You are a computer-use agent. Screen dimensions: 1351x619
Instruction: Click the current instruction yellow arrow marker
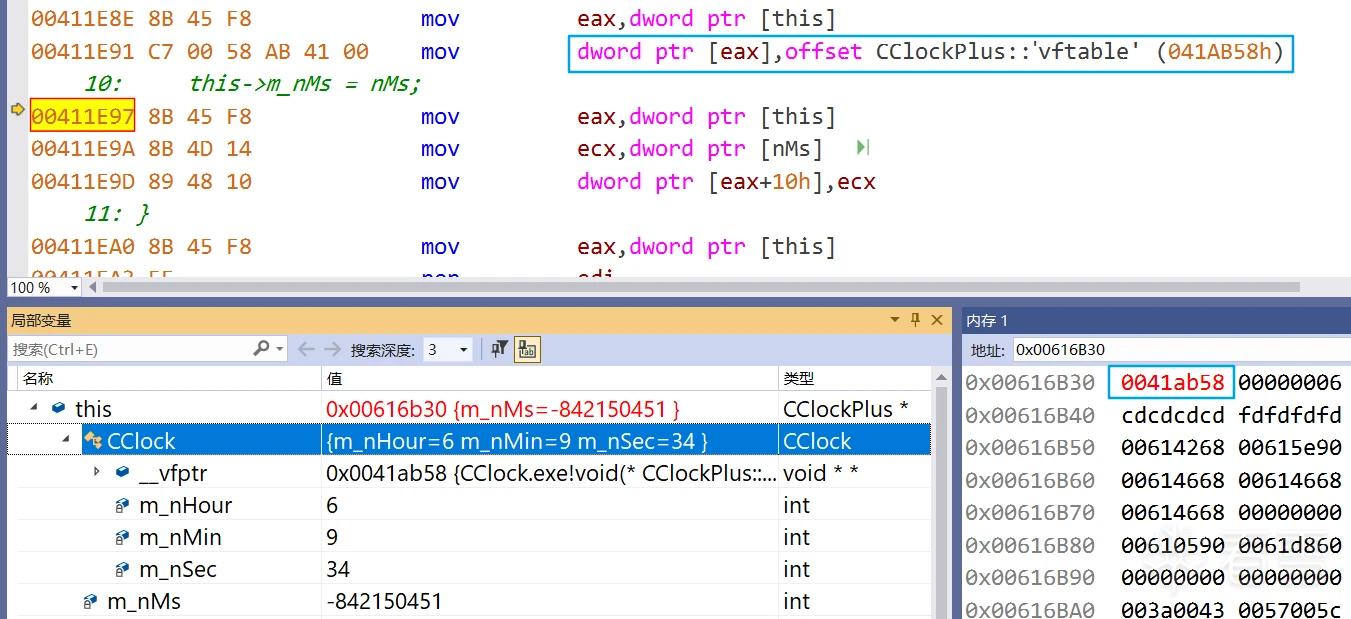click(x=17, y=110)
